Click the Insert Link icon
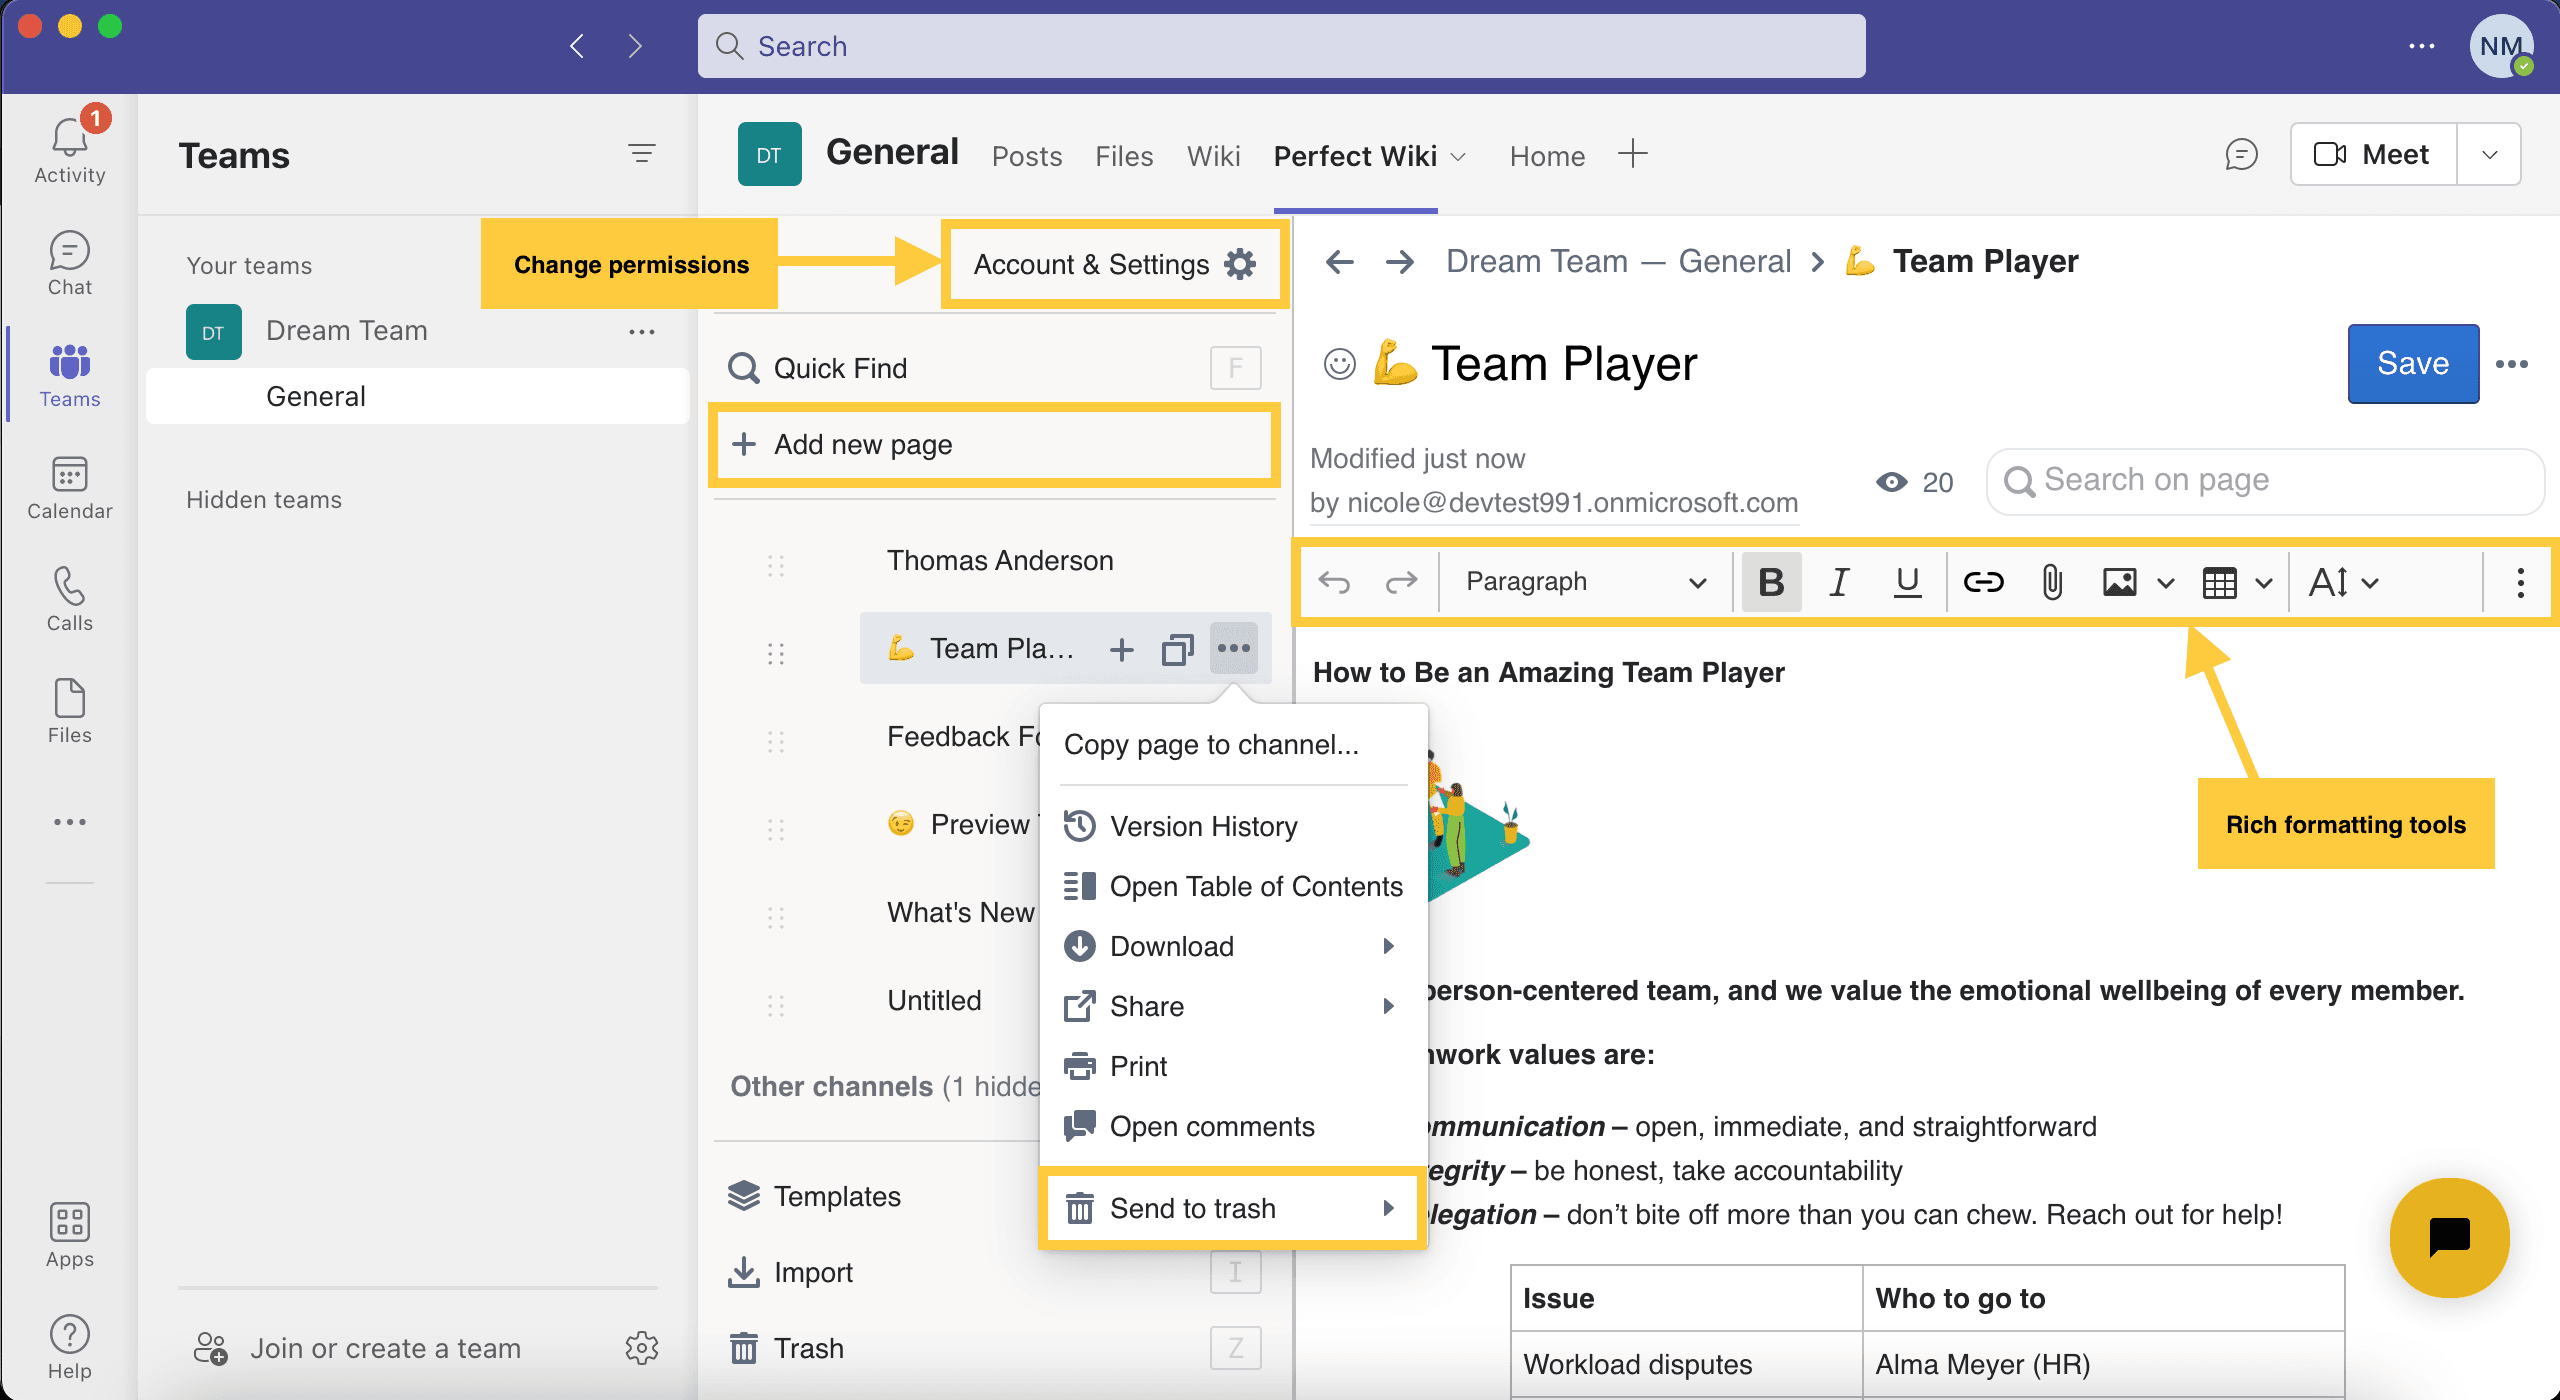 (1981, 581)
